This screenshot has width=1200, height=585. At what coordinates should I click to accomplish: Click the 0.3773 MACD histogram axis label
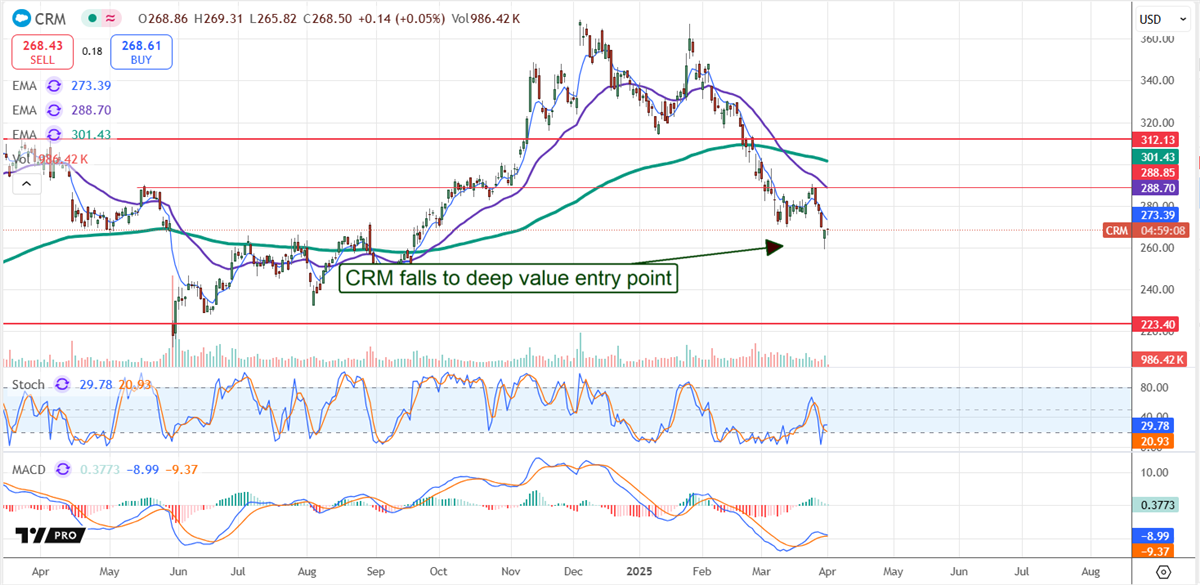coord(1156,504)
